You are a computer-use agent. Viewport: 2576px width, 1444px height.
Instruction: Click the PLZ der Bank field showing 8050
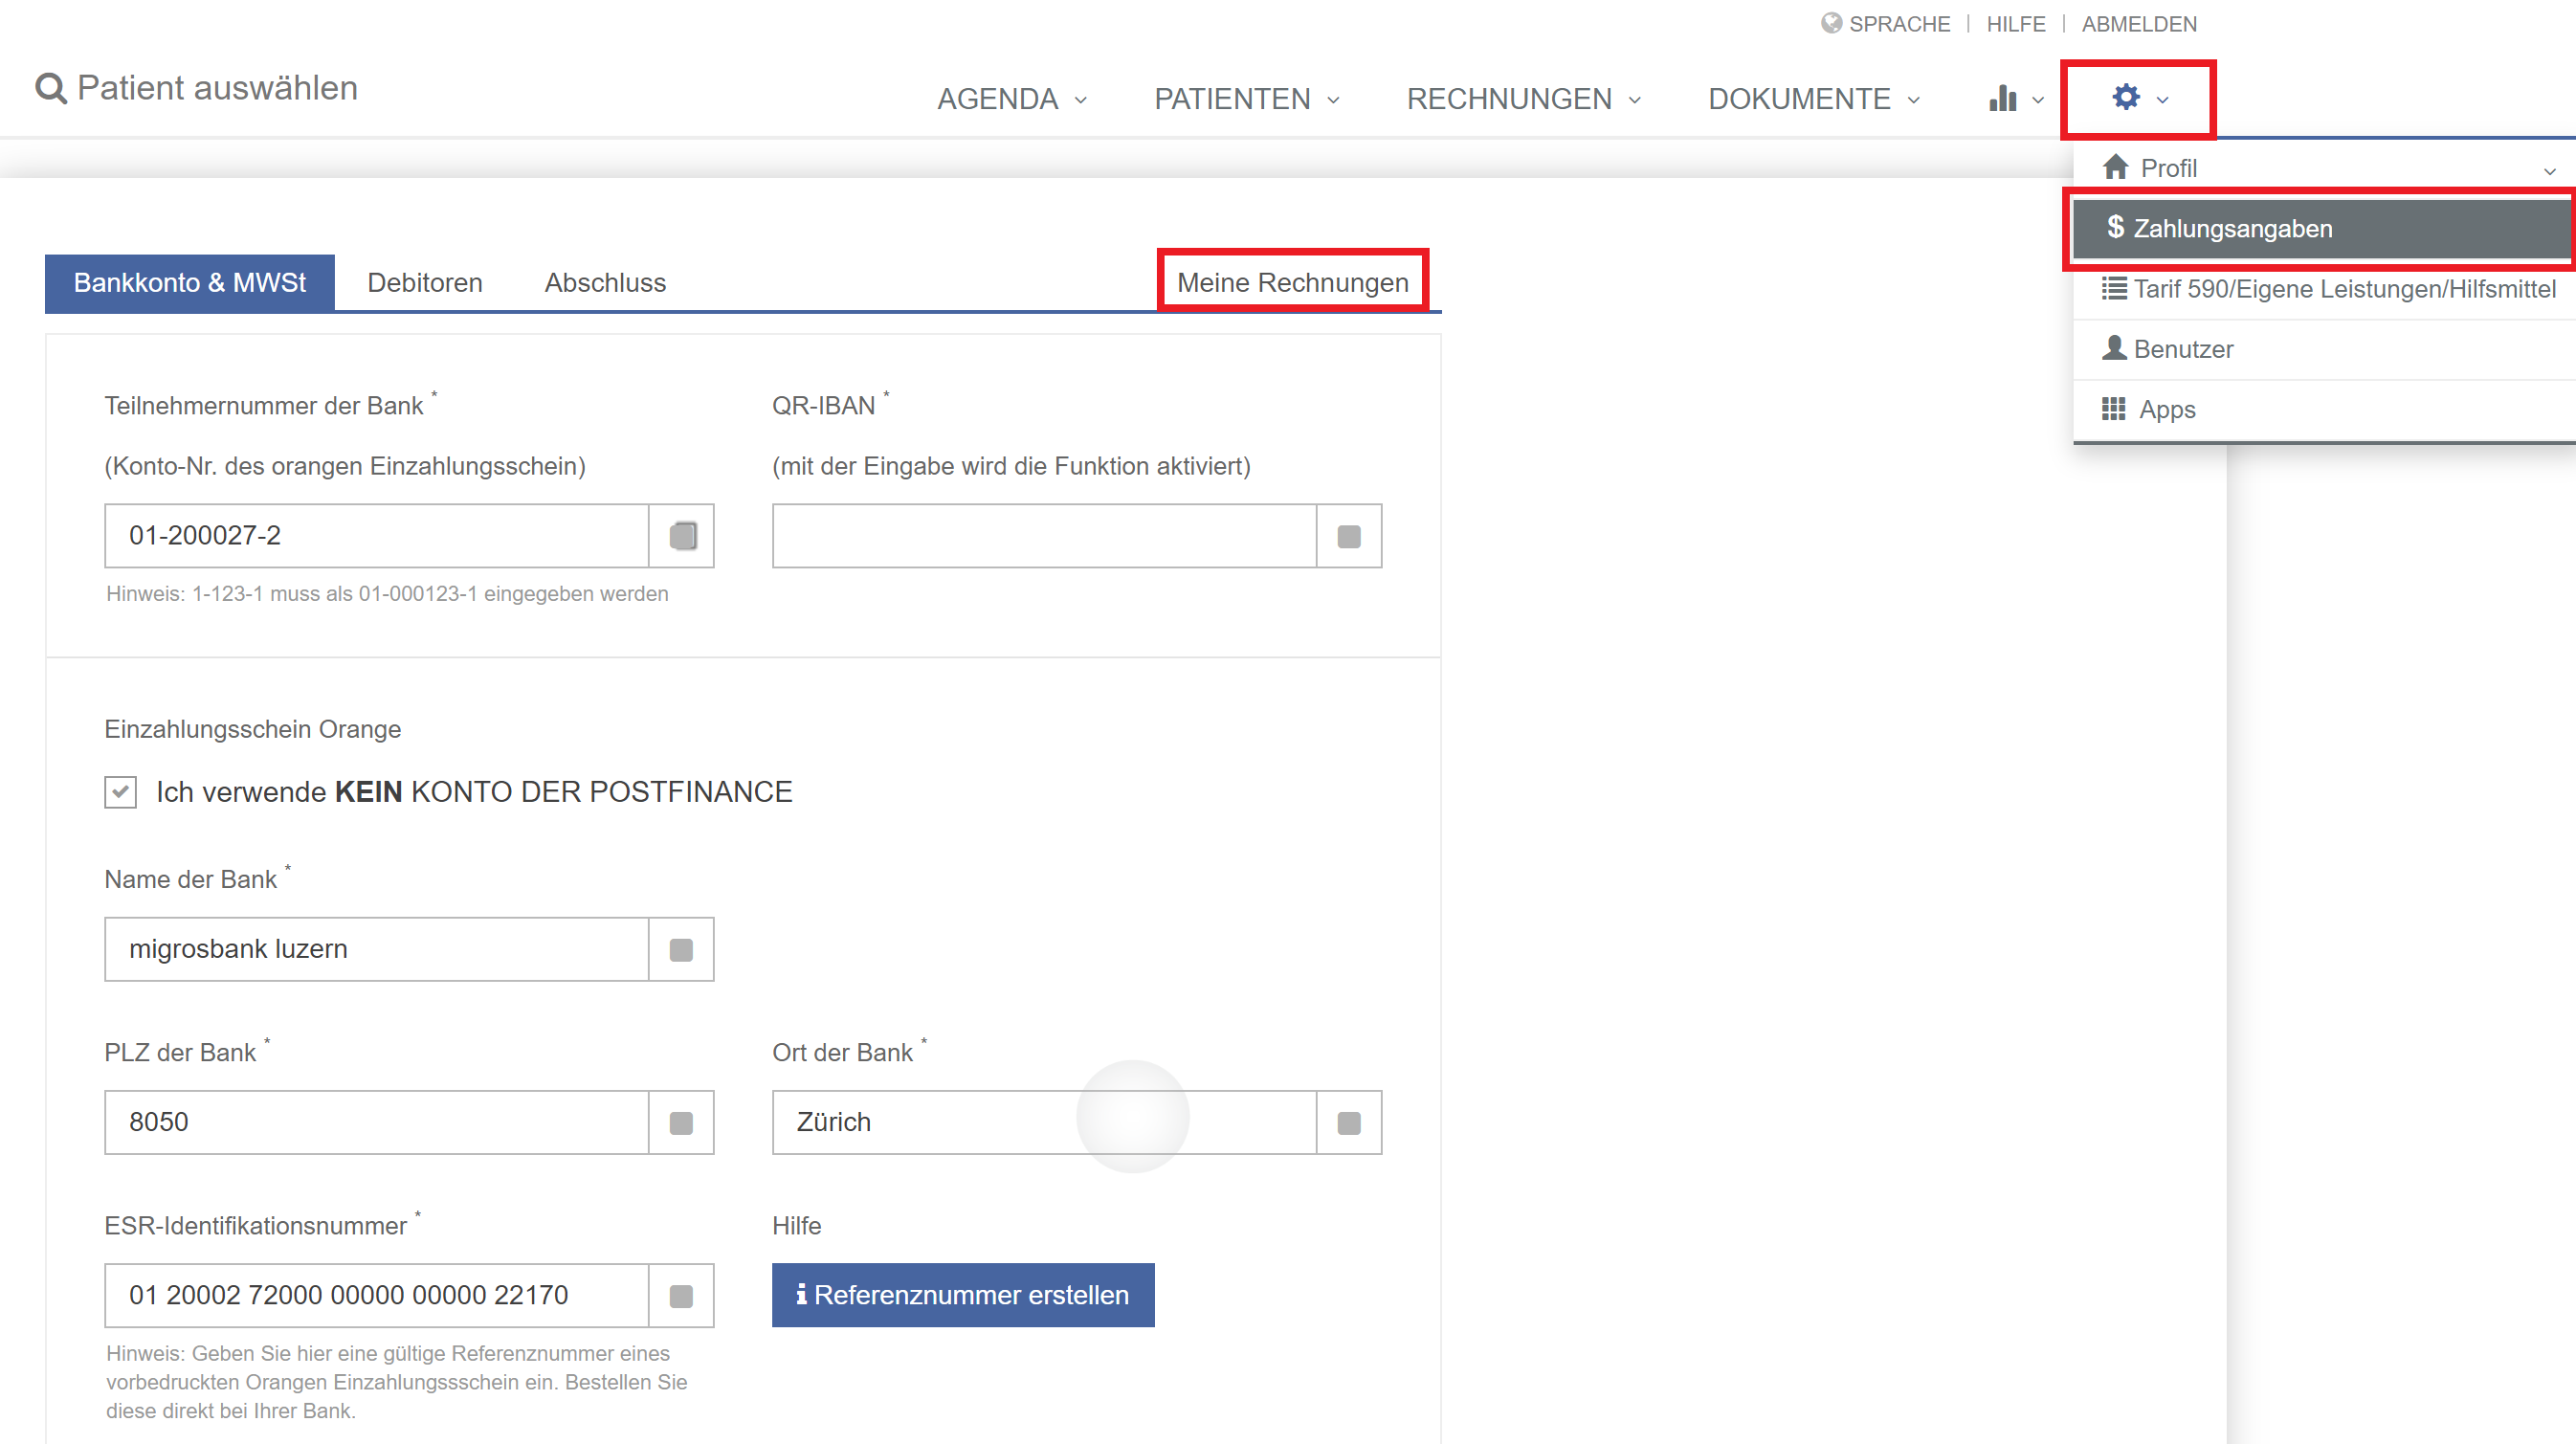[377, 1122]
